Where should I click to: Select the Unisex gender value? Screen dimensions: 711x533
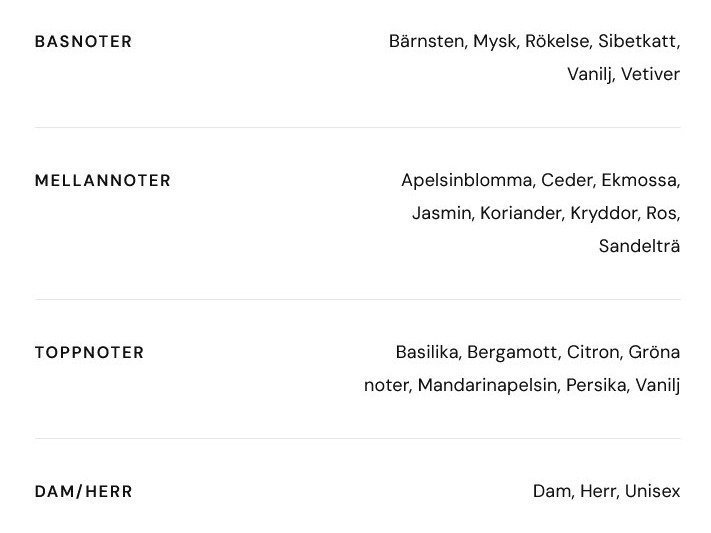click(x=652, y=492)
